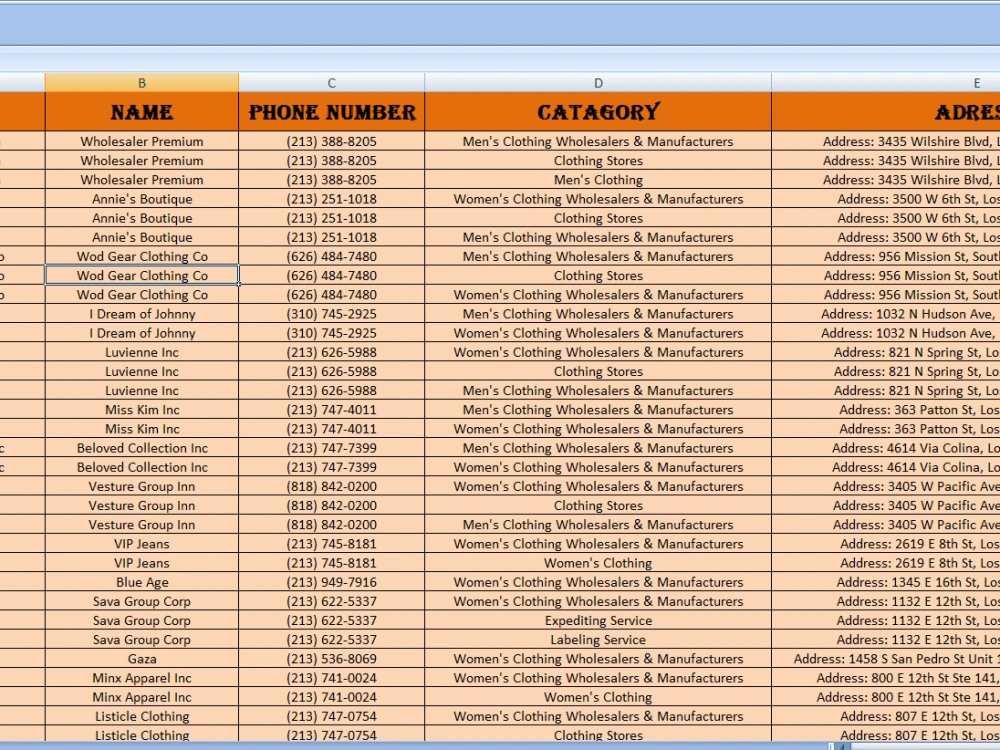Click (626) 484-7480 in Wod Gear Women's Wholesalers row
This screenshot has width=1000, height=750.
(332, 295)
